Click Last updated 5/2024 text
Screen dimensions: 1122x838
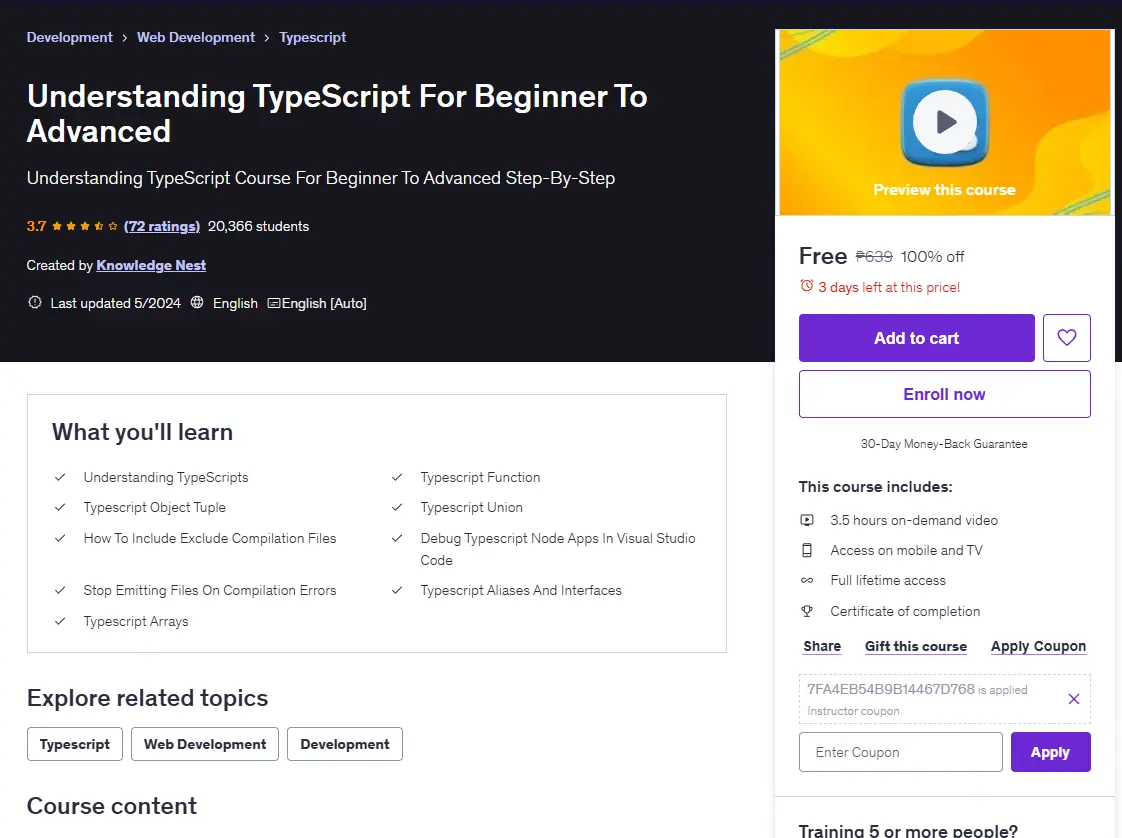pyautogui.click(x=116, y=303)
